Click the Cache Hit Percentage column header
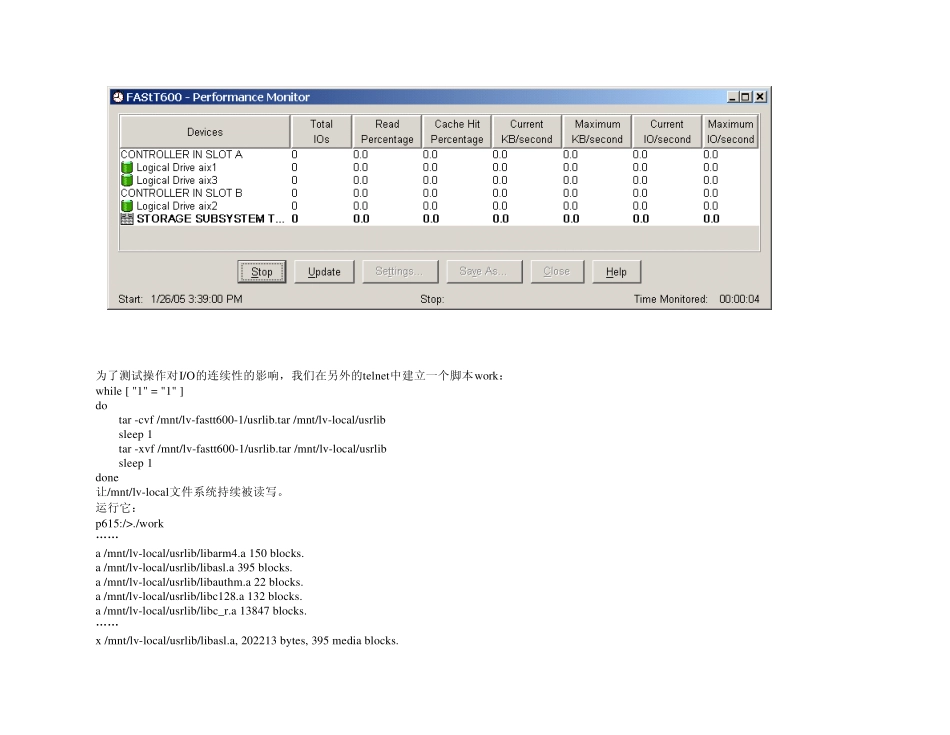Viewport: 950px width, 735px height. (457, 131)
